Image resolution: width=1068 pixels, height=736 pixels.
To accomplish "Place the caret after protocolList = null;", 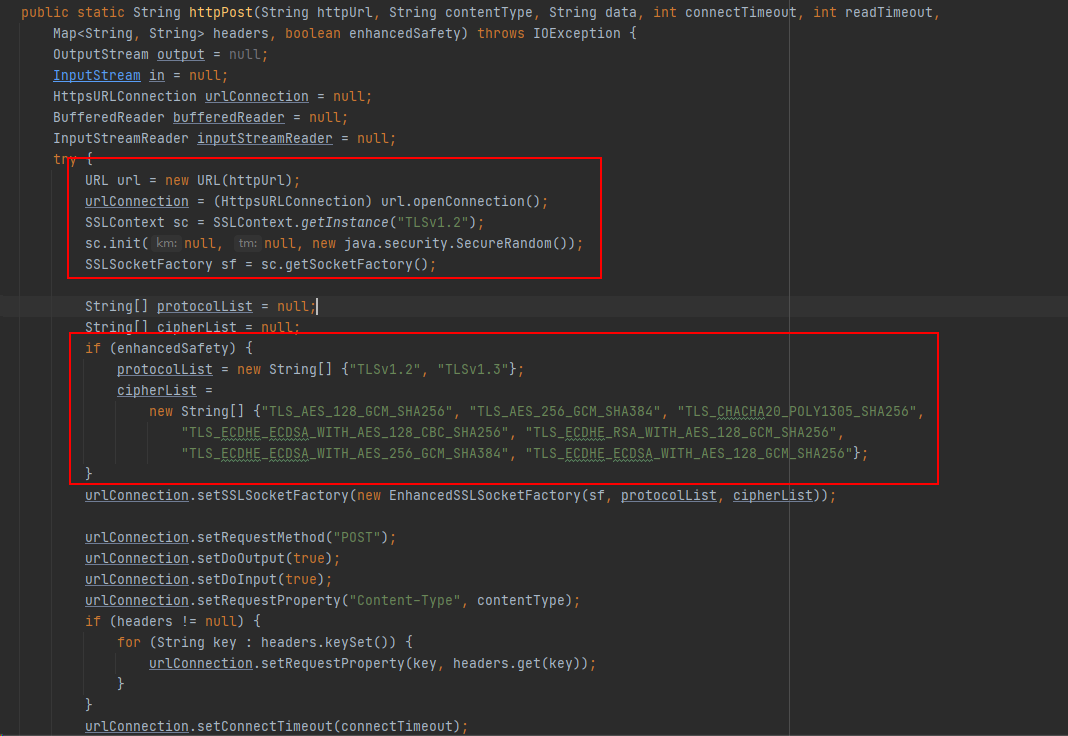I will point(317,306).
